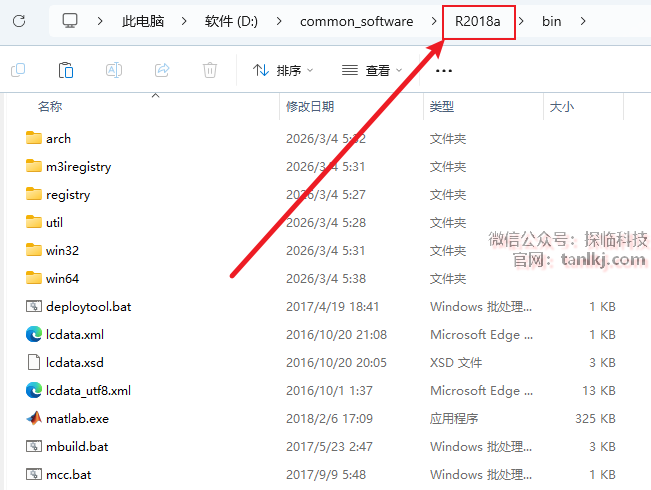Click the m3iregistry folder icon

[x=34, y=166]
